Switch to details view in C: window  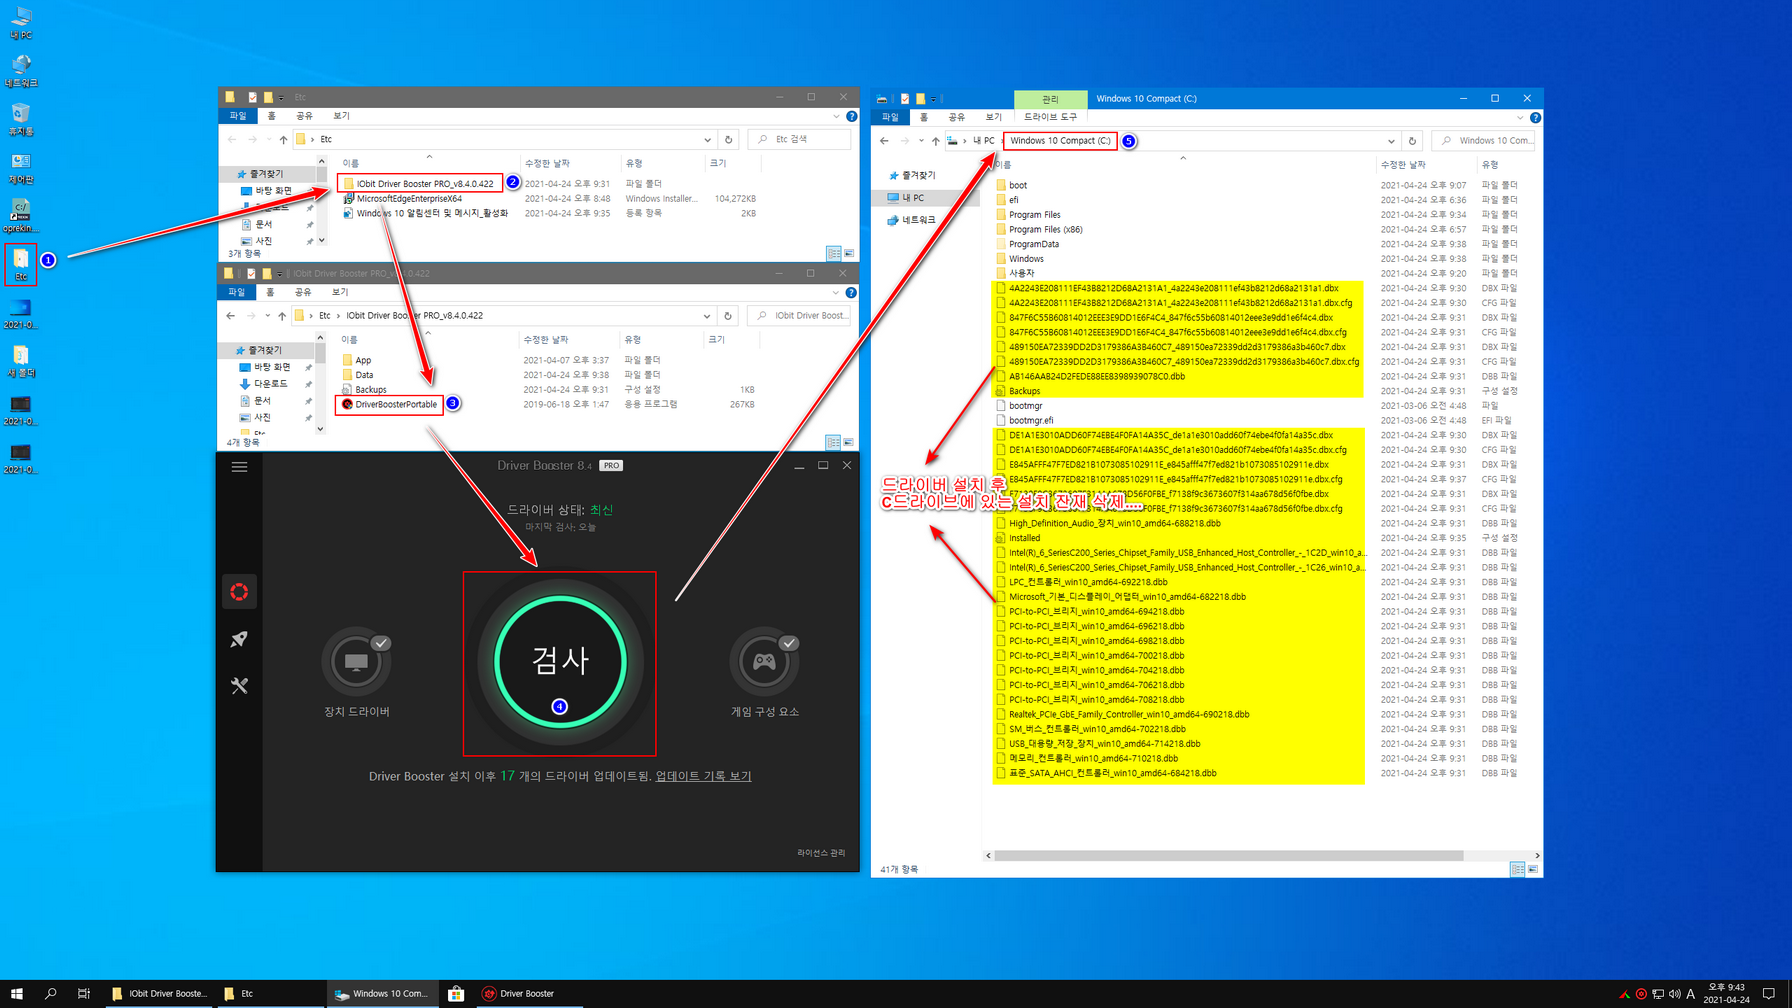coord(1517,870)
